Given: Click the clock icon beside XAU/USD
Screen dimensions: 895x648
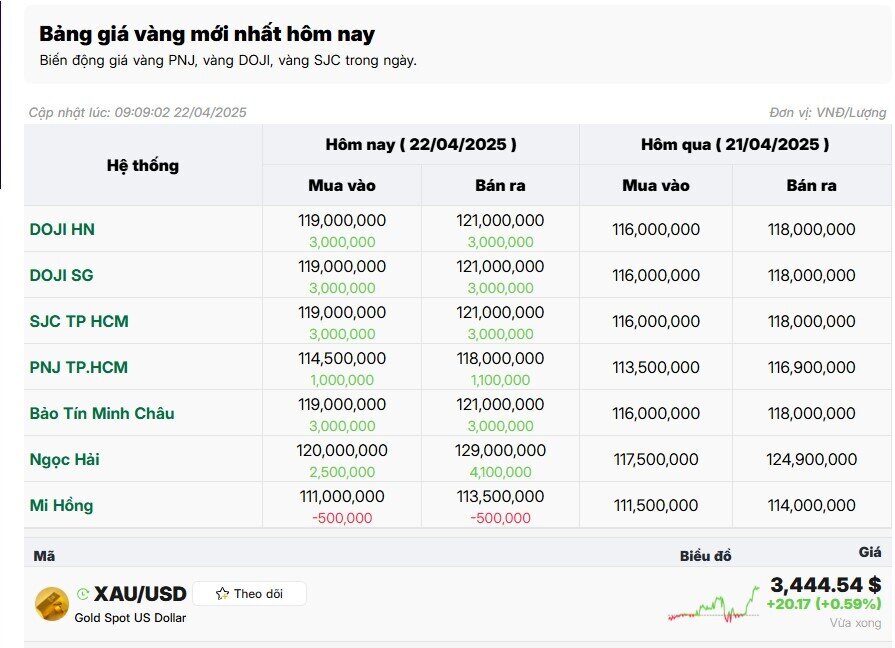Looking at the screenshot, I should click(x=83, y=594).
